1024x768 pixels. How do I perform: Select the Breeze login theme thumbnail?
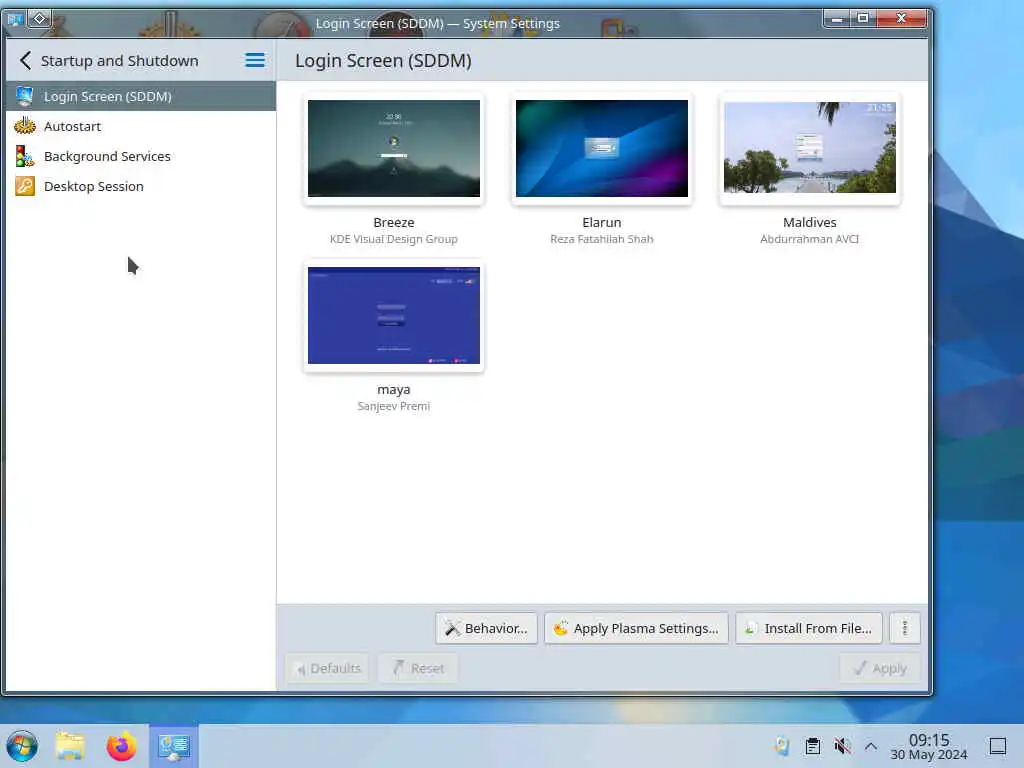(394, 148)
